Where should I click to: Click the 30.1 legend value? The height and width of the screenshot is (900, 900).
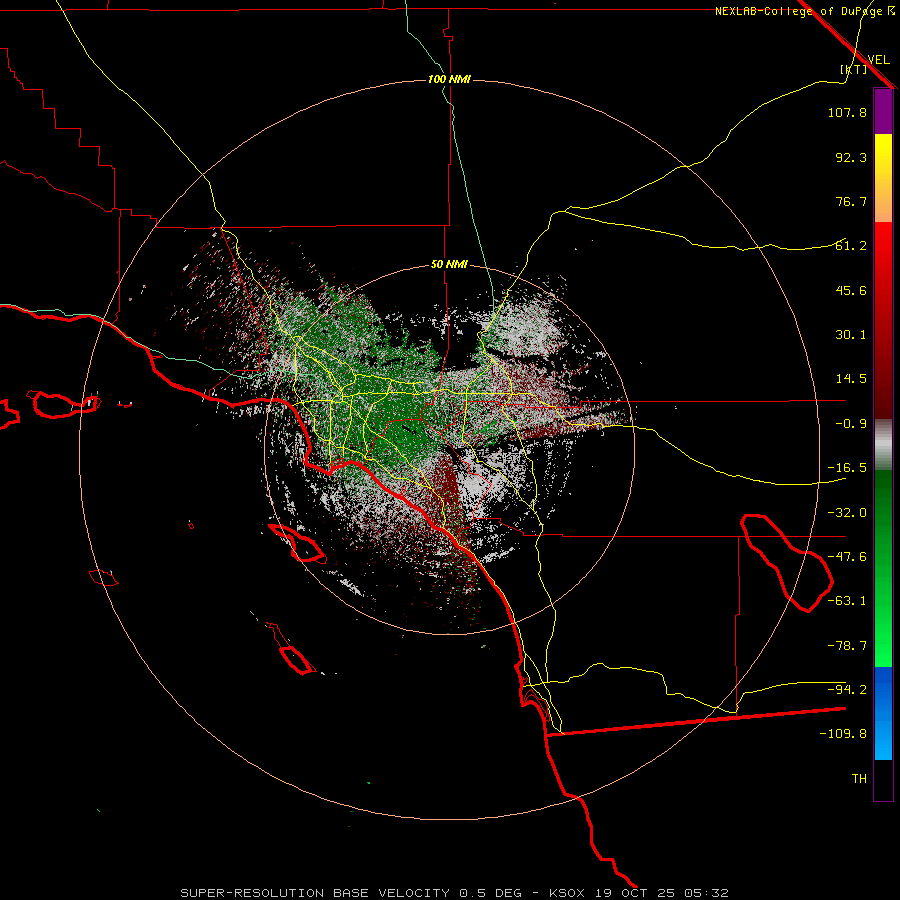coord(851,335)
